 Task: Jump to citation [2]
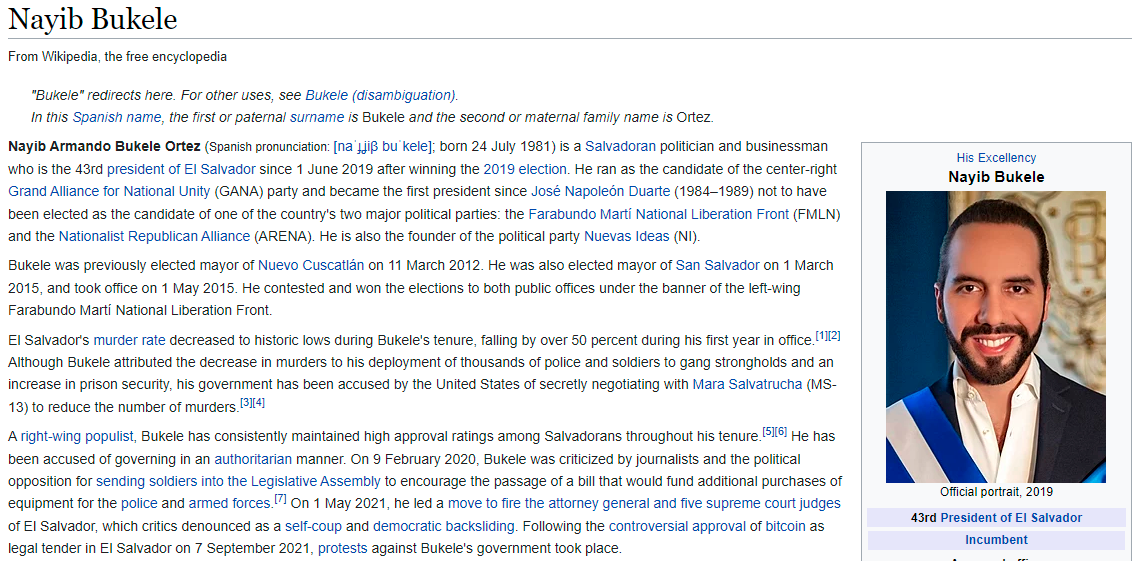point(835,336)
